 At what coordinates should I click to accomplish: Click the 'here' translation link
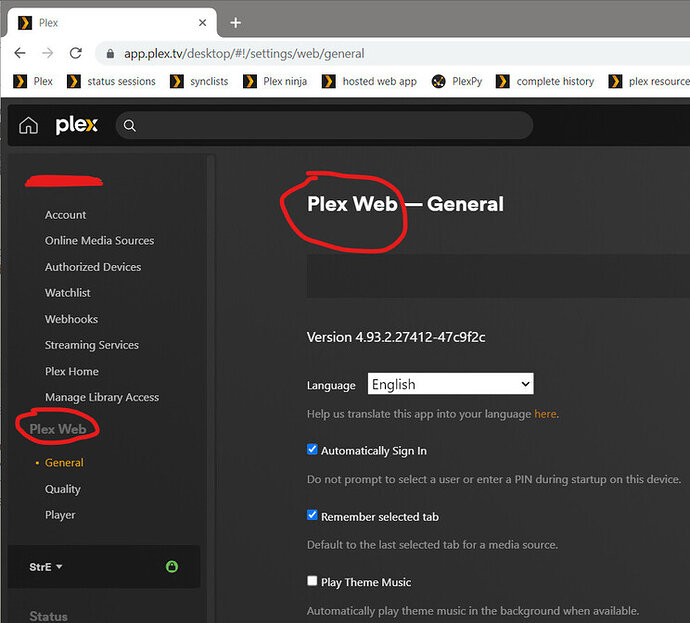coord(545,414)
